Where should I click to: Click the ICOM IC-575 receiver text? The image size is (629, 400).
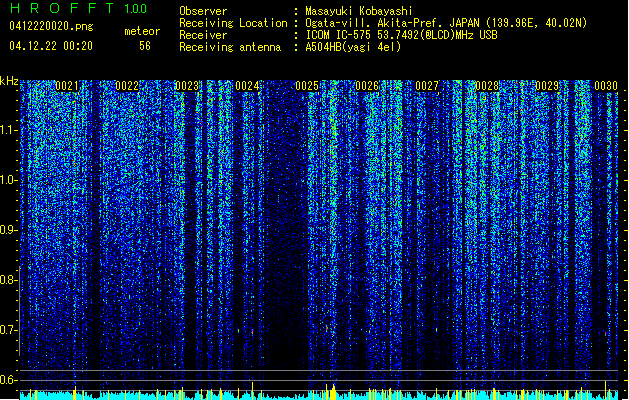(x=401, y=35)
